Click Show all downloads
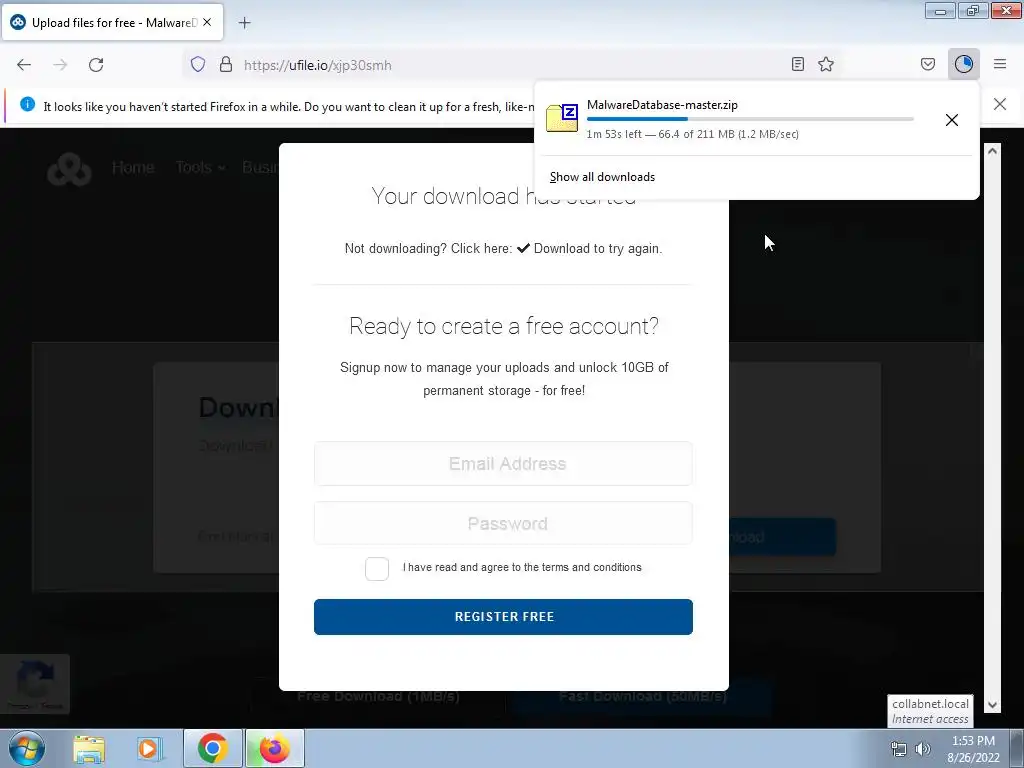This screenshot has height=768, width=1024. click(602, 177)
